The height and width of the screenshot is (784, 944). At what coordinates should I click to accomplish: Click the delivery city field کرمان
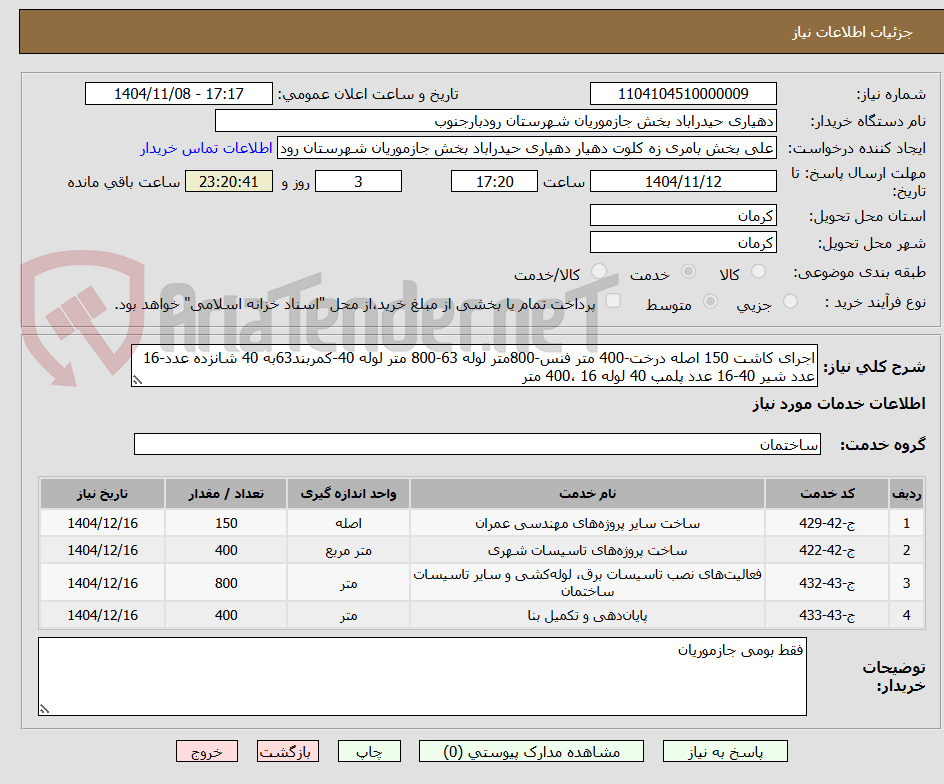tap(683, 243)
